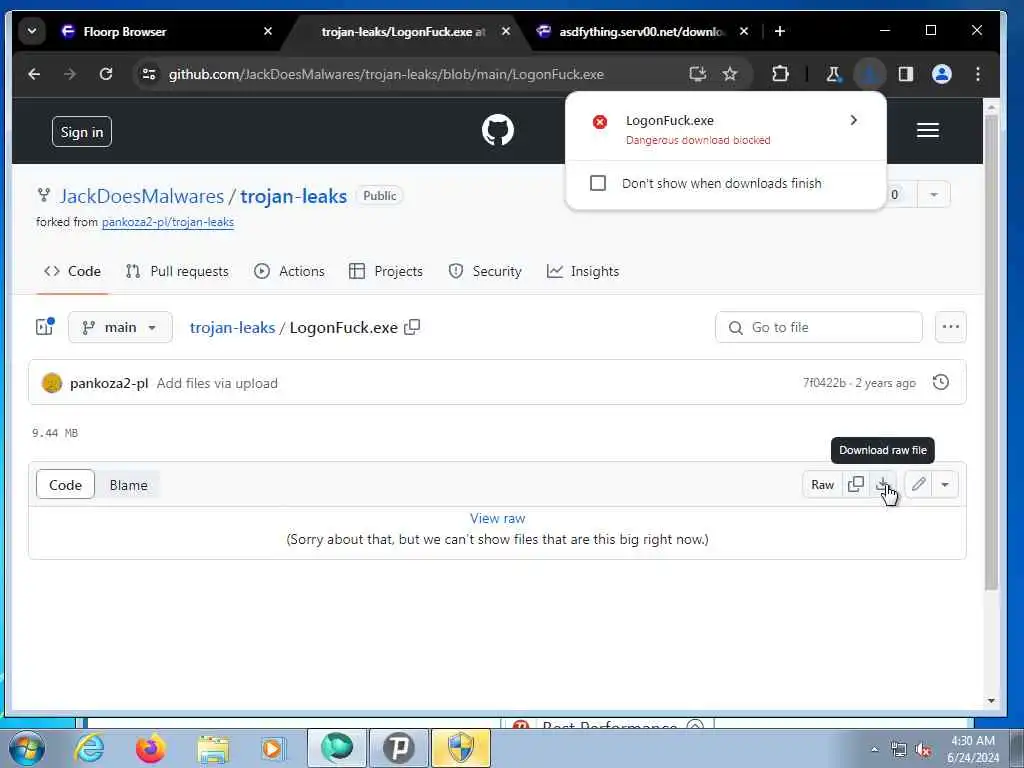Go back to previous page
Image resolution: width=1024 pixels, height=768 pixels.
[x=34, y=74]
